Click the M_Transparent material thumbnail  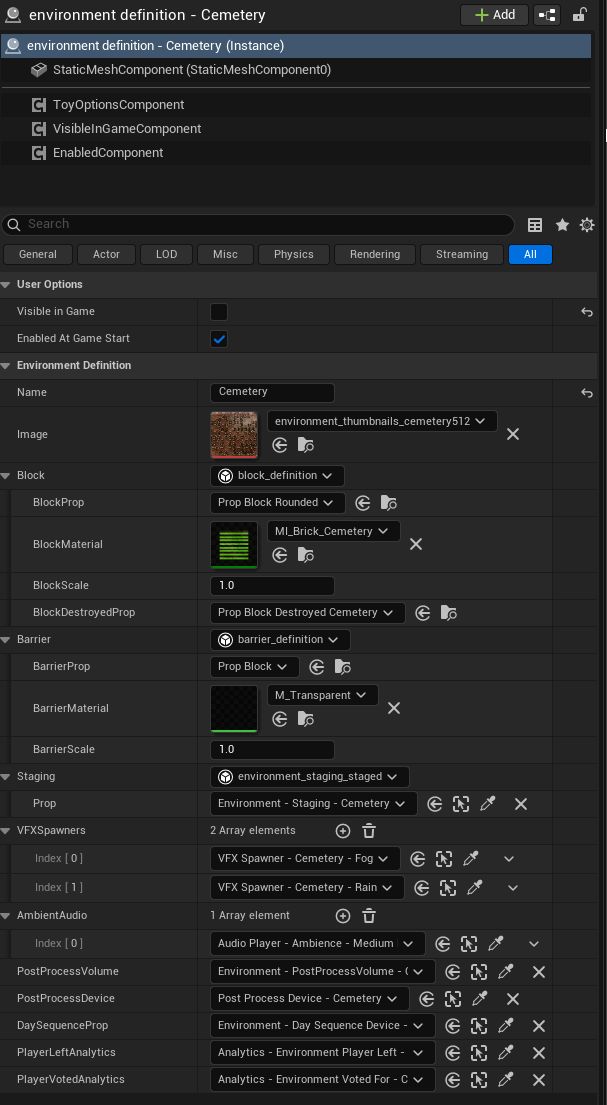pos(234,708)
